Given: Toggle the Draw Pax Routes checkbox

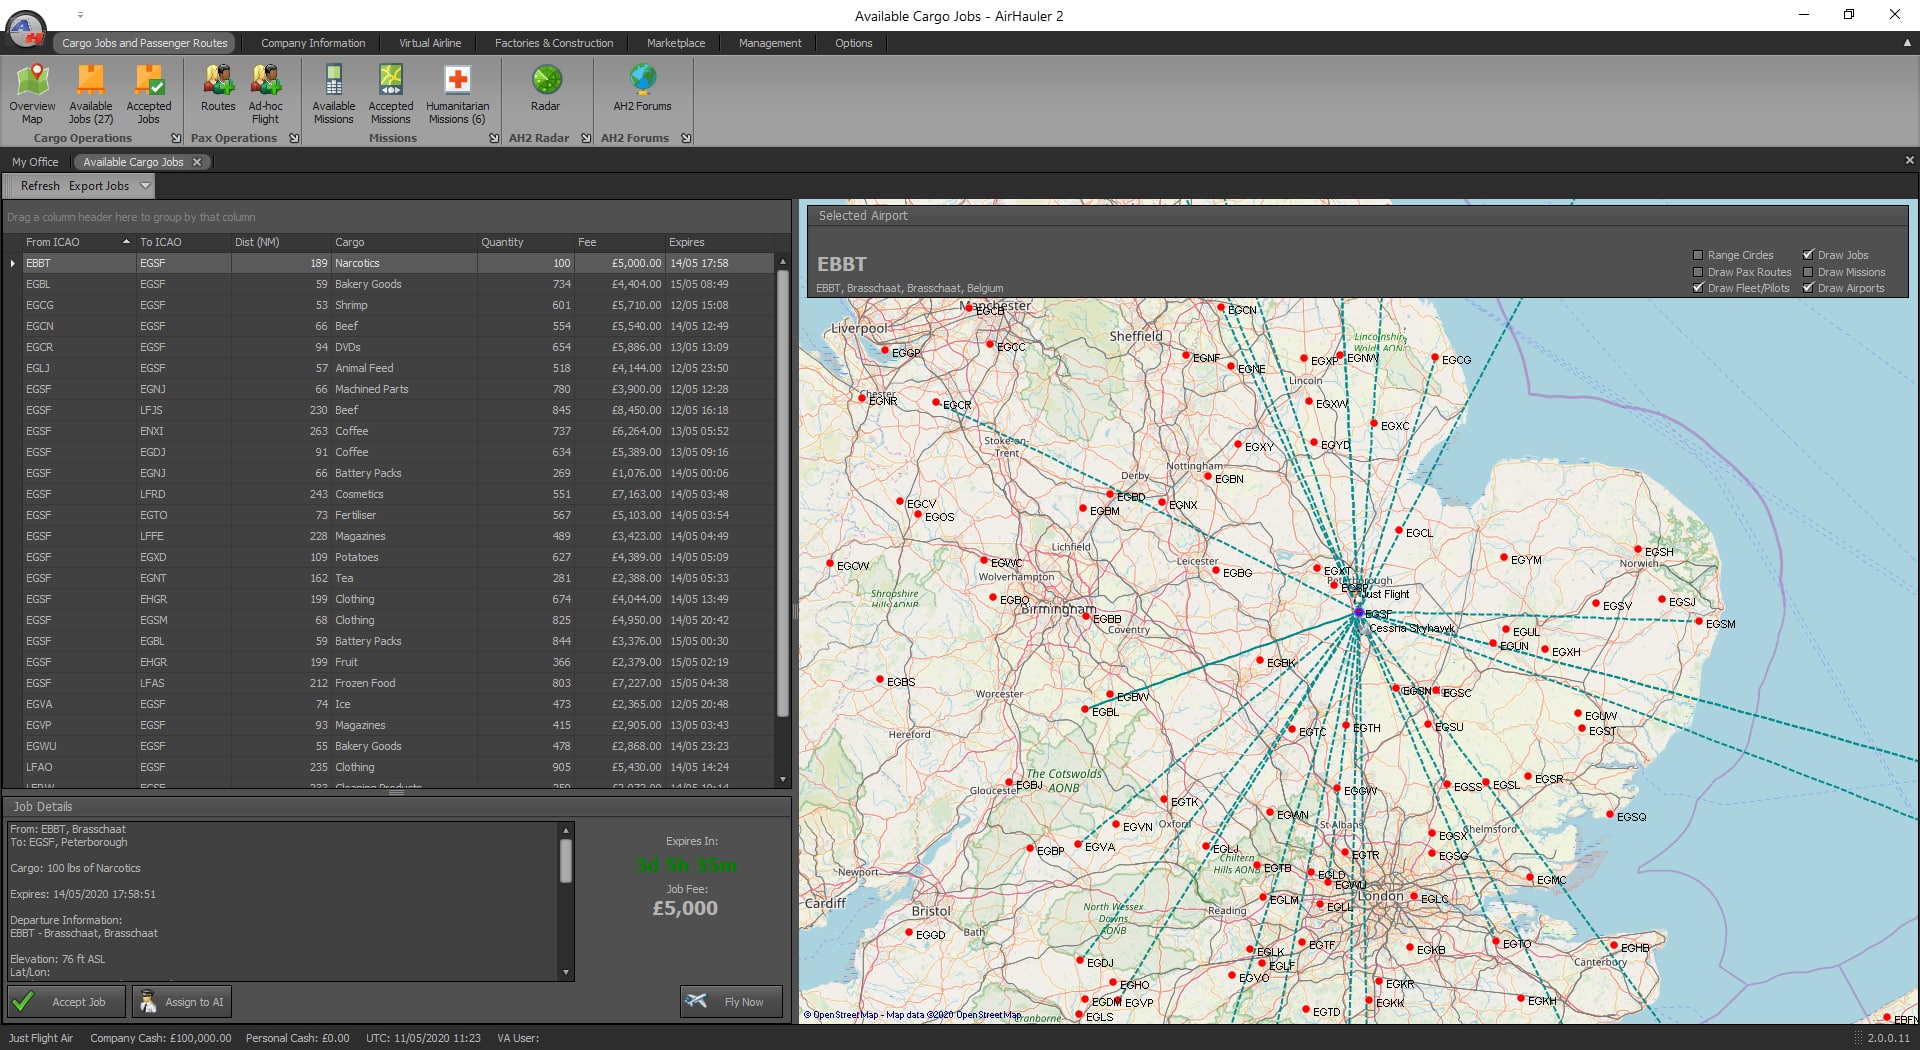Looking at the screenshot, I should click(1698, 272).
